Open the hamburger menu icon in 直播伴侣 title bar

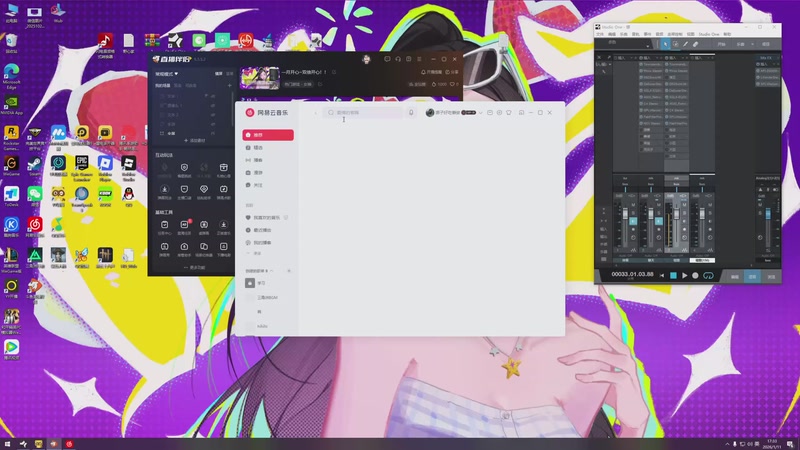click(x=419, y=59)
